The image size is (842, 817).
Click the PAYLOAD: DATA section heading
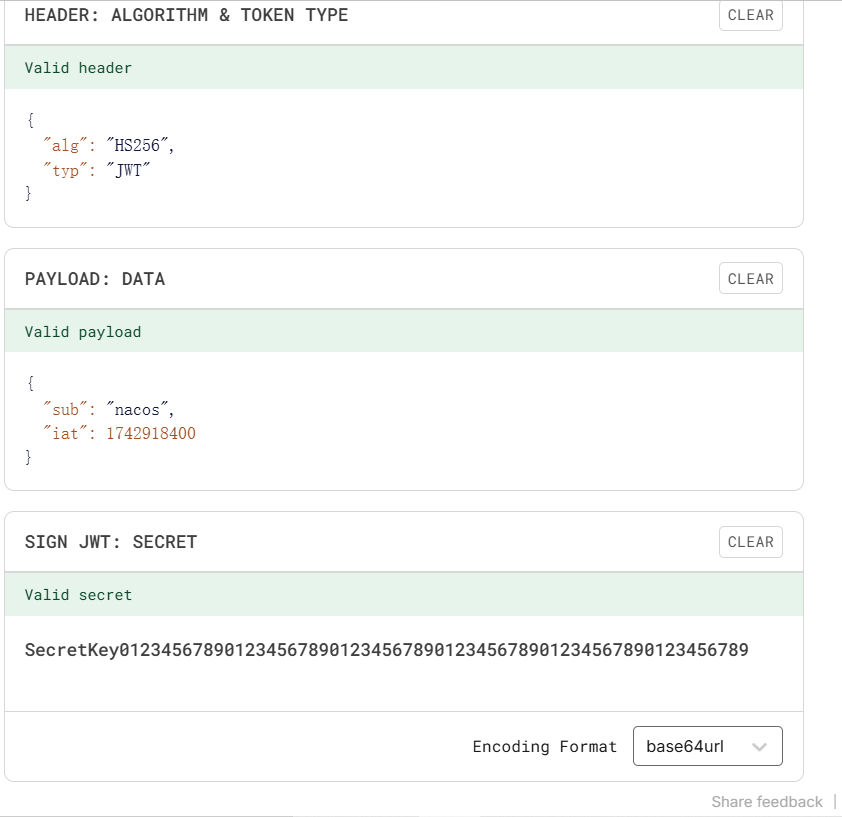coord(95,279)
